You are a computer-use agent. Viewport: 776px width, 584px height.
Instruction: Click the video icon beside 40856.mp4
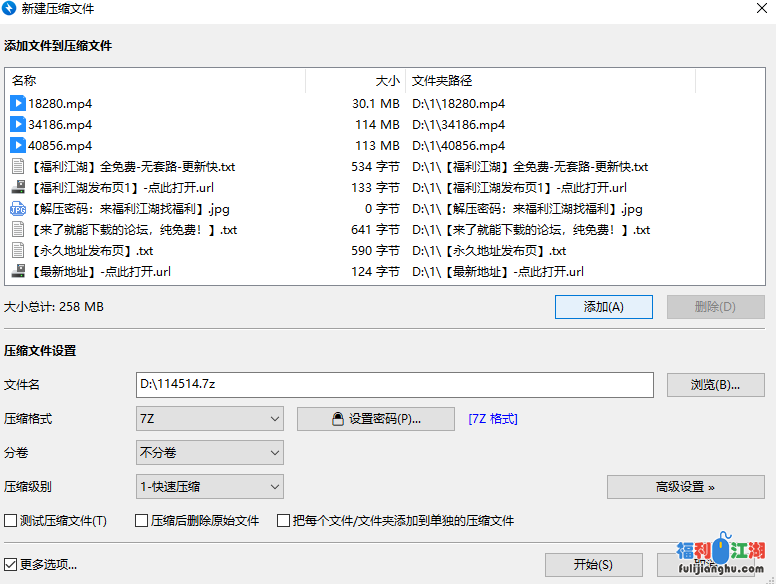click(x=18, y=145)
